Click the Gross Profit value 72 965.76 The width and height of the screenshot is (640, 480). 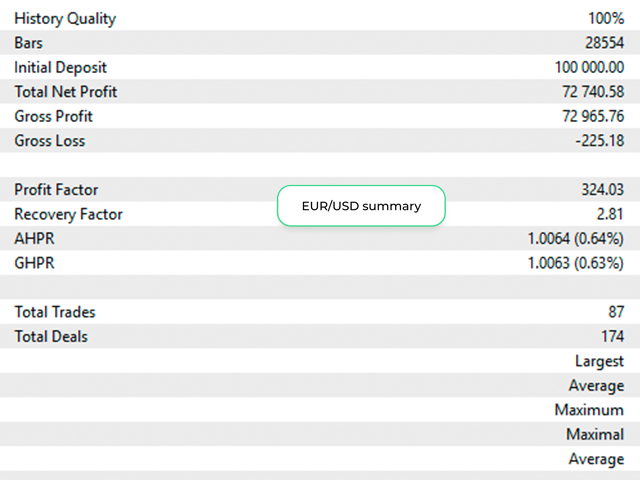(593, 116)
